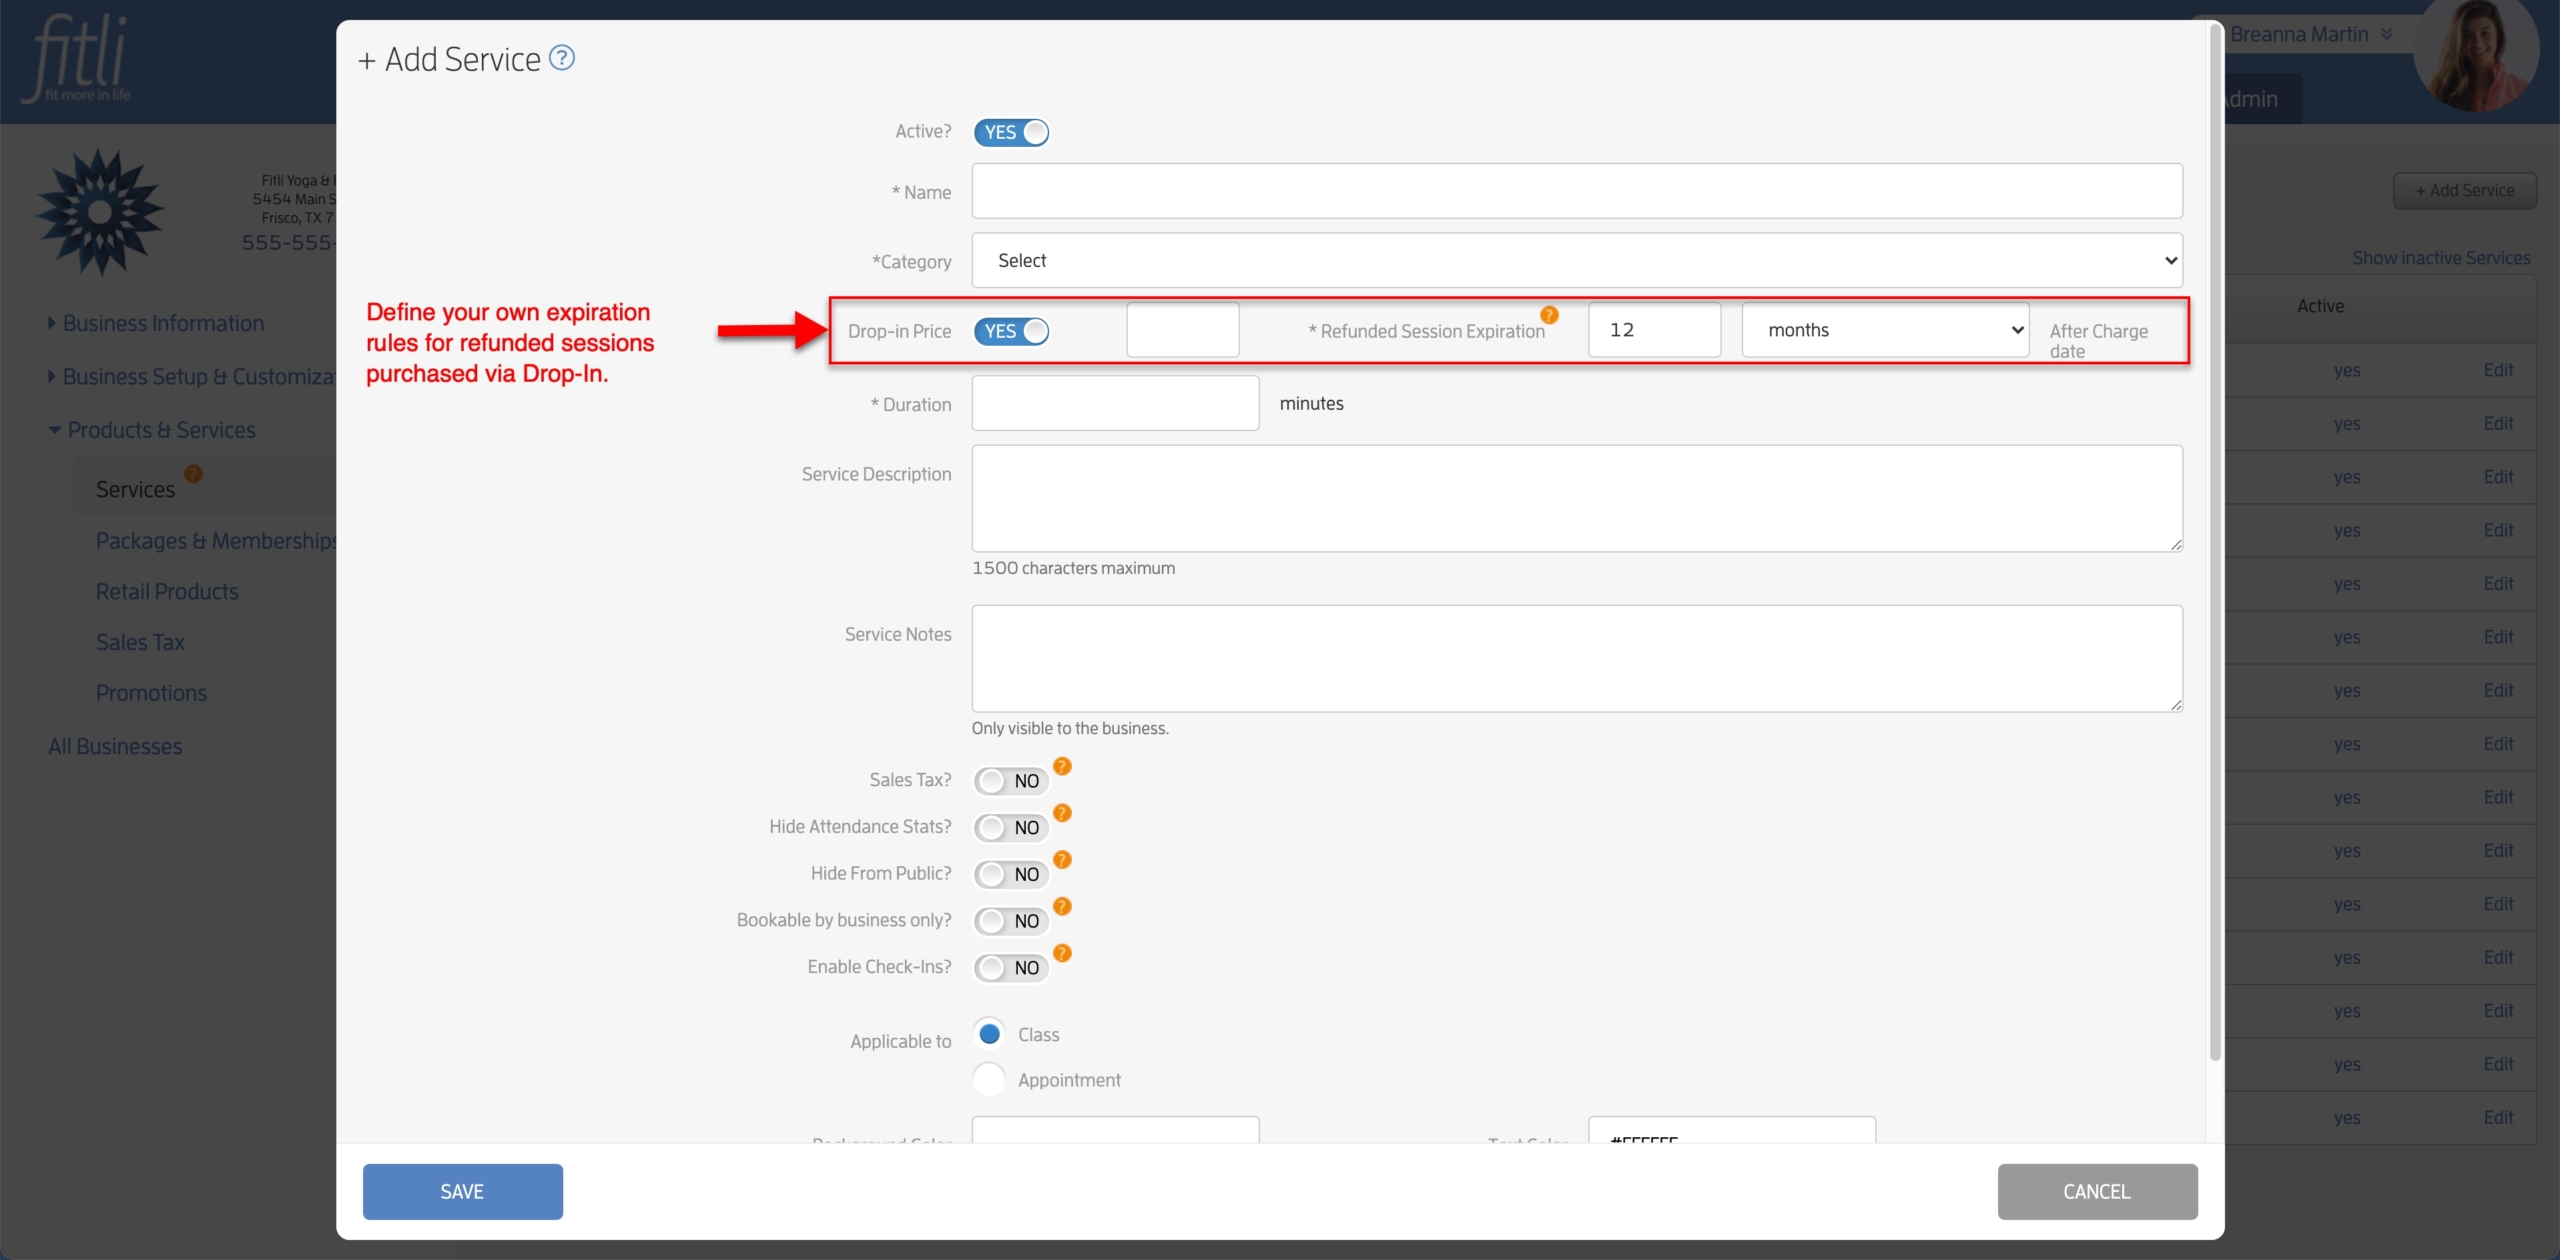Click the SAVE button
The width and height of the screenshot is (2560, 1260).
coord(462,1191)
